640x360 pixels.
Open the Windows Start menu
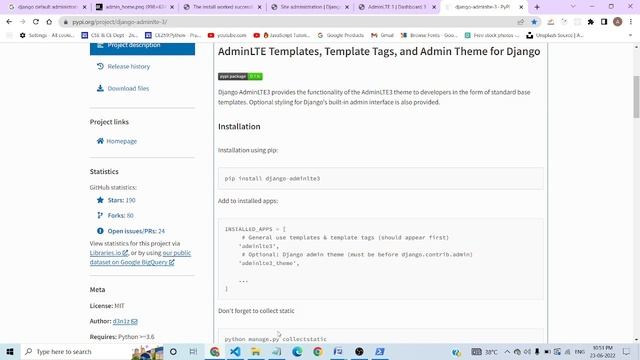[10, 351]
